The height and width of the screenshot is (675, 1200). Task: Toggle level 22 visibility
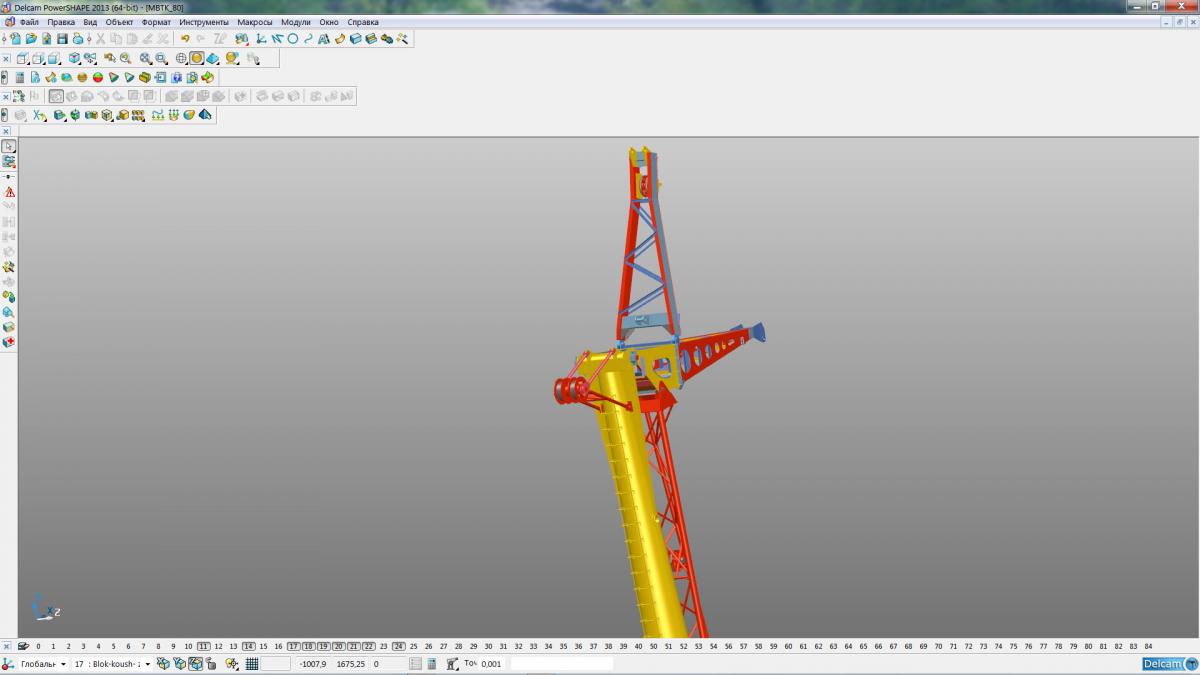coord(368,646)
